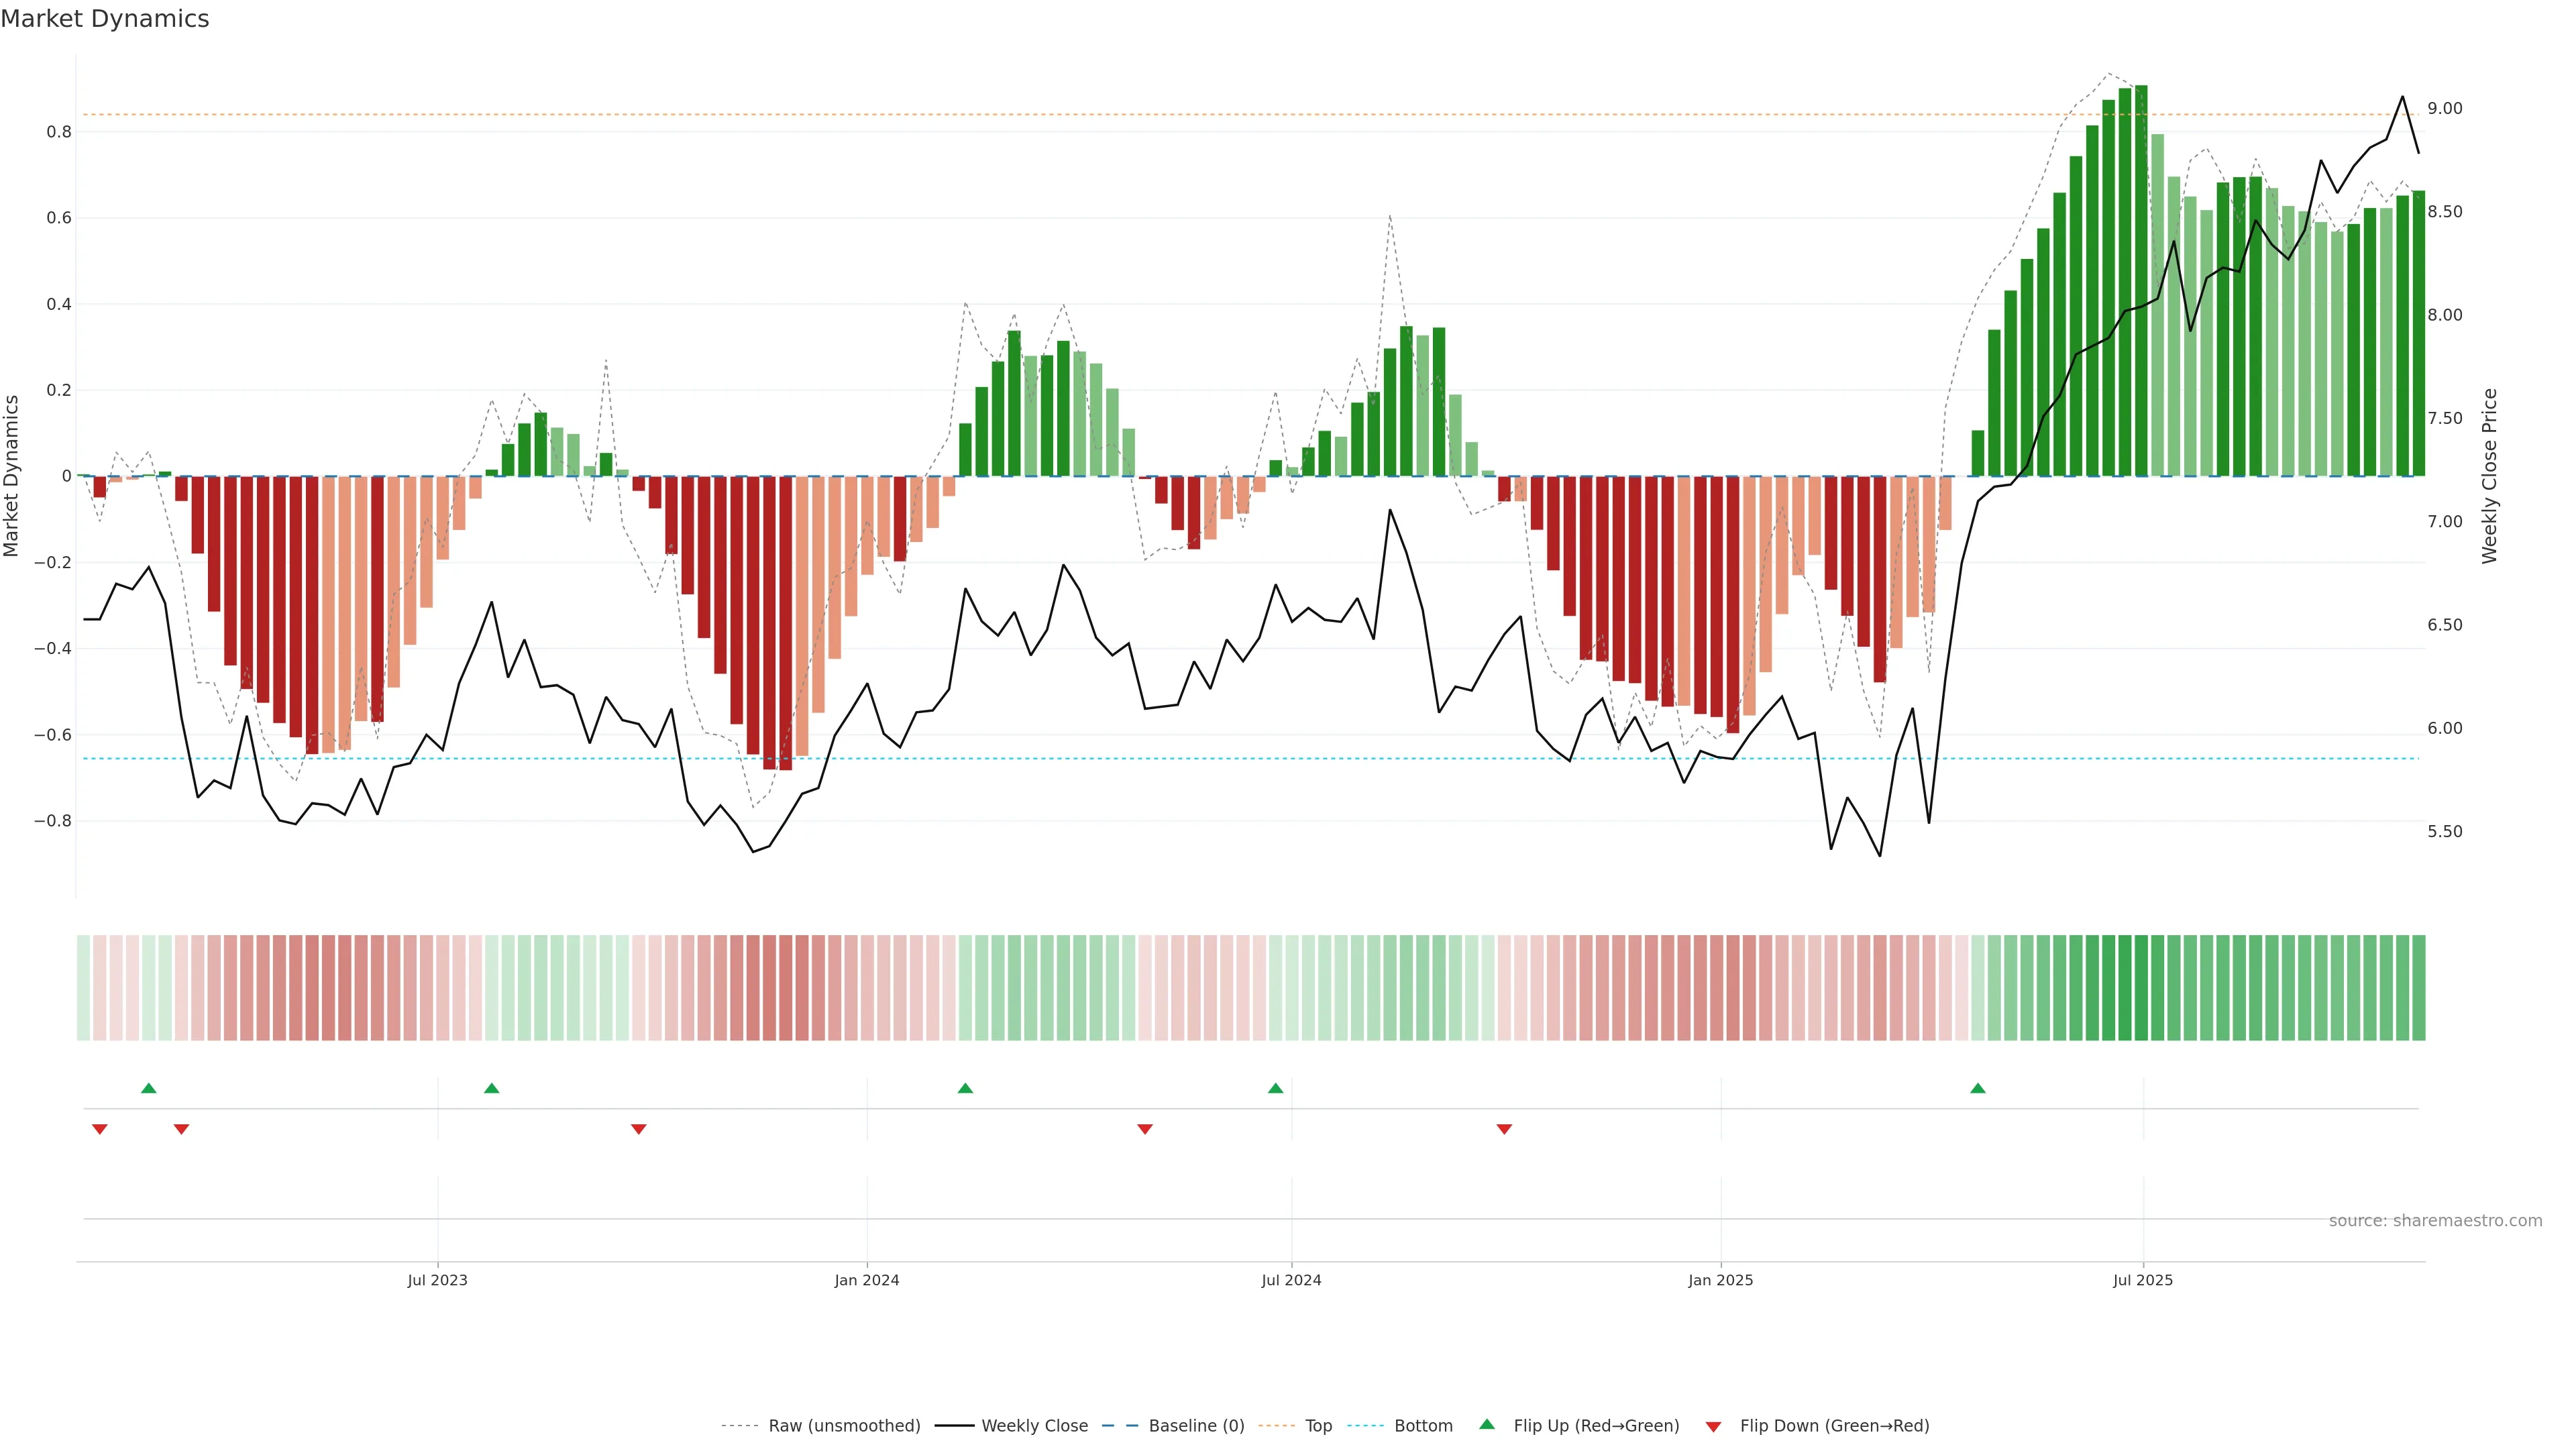Toggle the Top legend entry
Image resolution: width=2576 pixels, height=1449 pixels.
point(1318,1426)
